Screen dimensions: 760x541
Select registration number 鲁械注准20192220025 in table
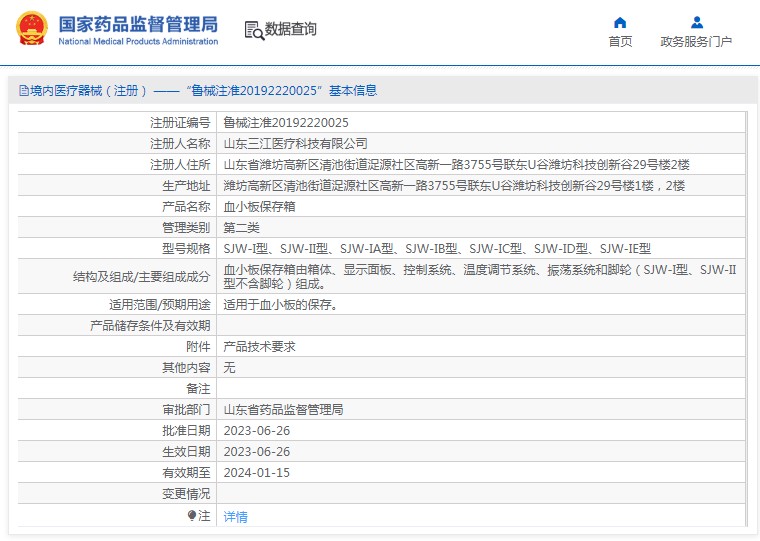[x=286, y=123]
